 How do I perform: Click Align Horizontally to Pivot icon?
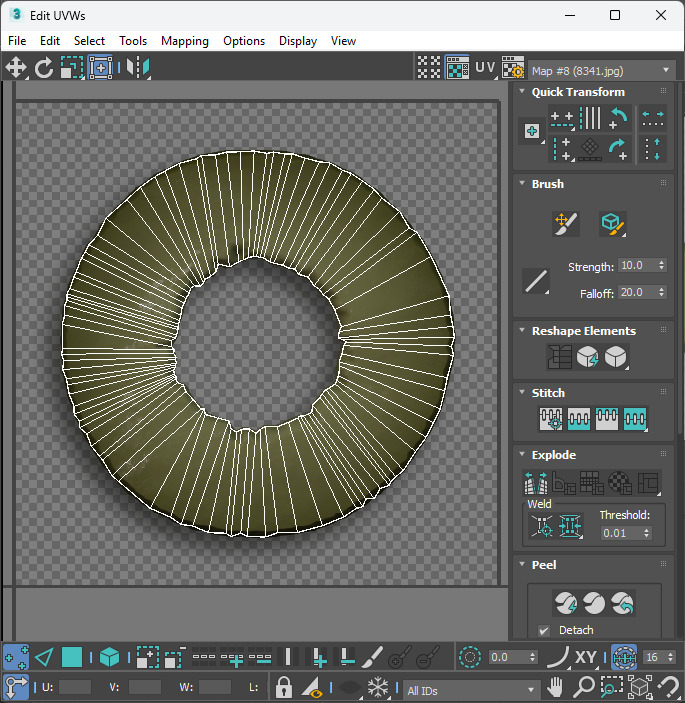click(x=562, y=119)
